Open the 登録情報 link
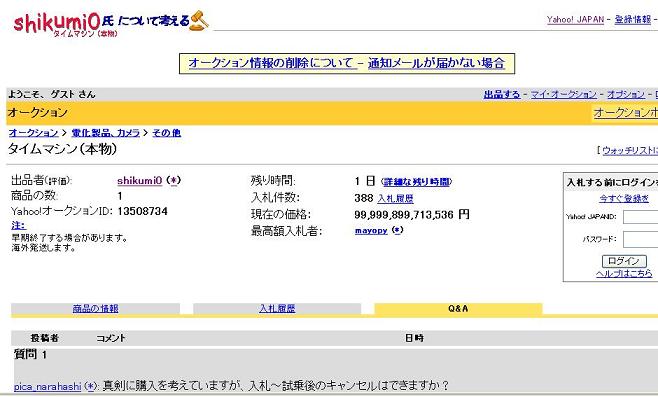 pos(632,19)
